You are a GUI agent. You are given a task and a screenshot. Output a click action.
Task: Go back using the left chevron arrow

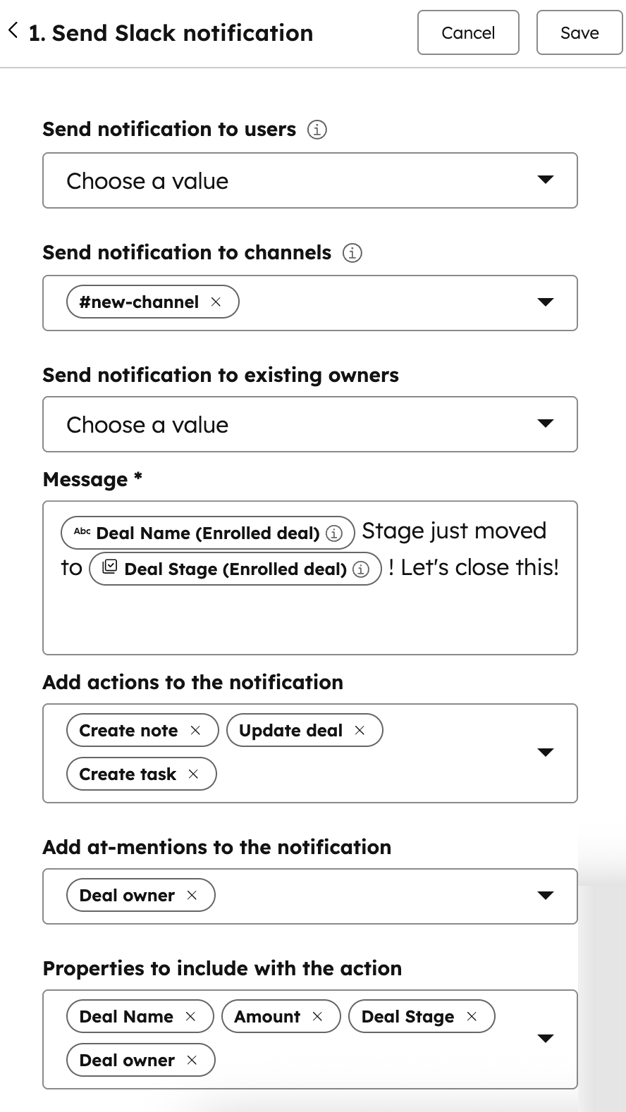pyautogui.click(x=13, y=31)
